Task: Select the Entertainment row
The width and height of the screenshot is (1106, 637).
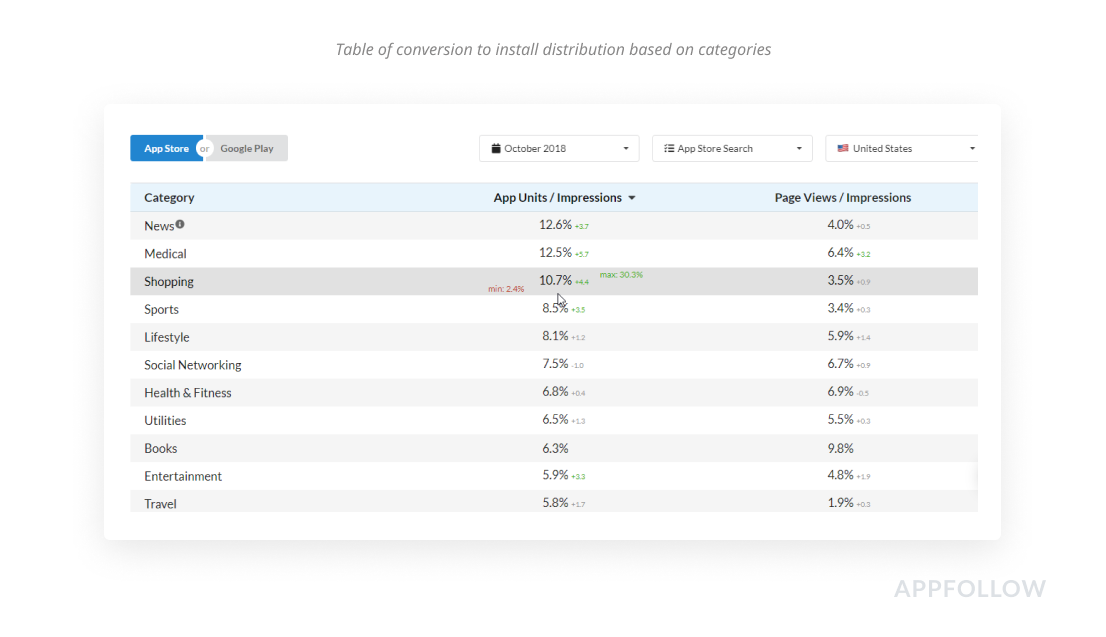Action: [183, 477]
